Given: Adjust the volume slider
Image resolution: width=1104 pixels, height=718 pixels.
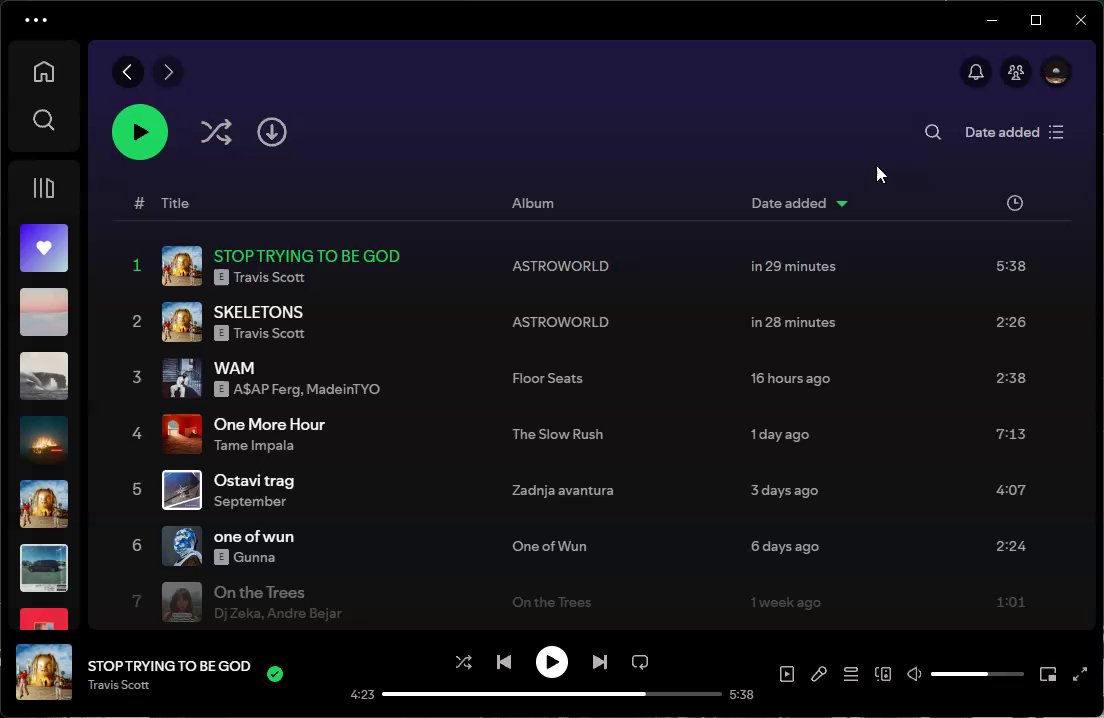Looking at the screenshot, I should [977, 674].
